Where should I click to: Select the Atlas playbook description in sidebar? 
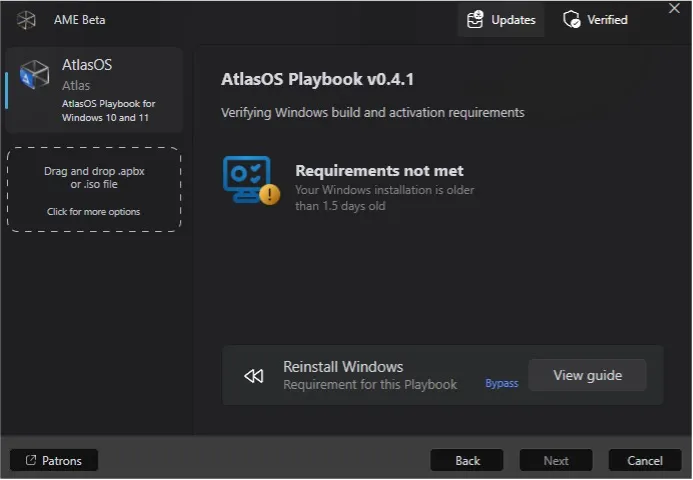108,109
